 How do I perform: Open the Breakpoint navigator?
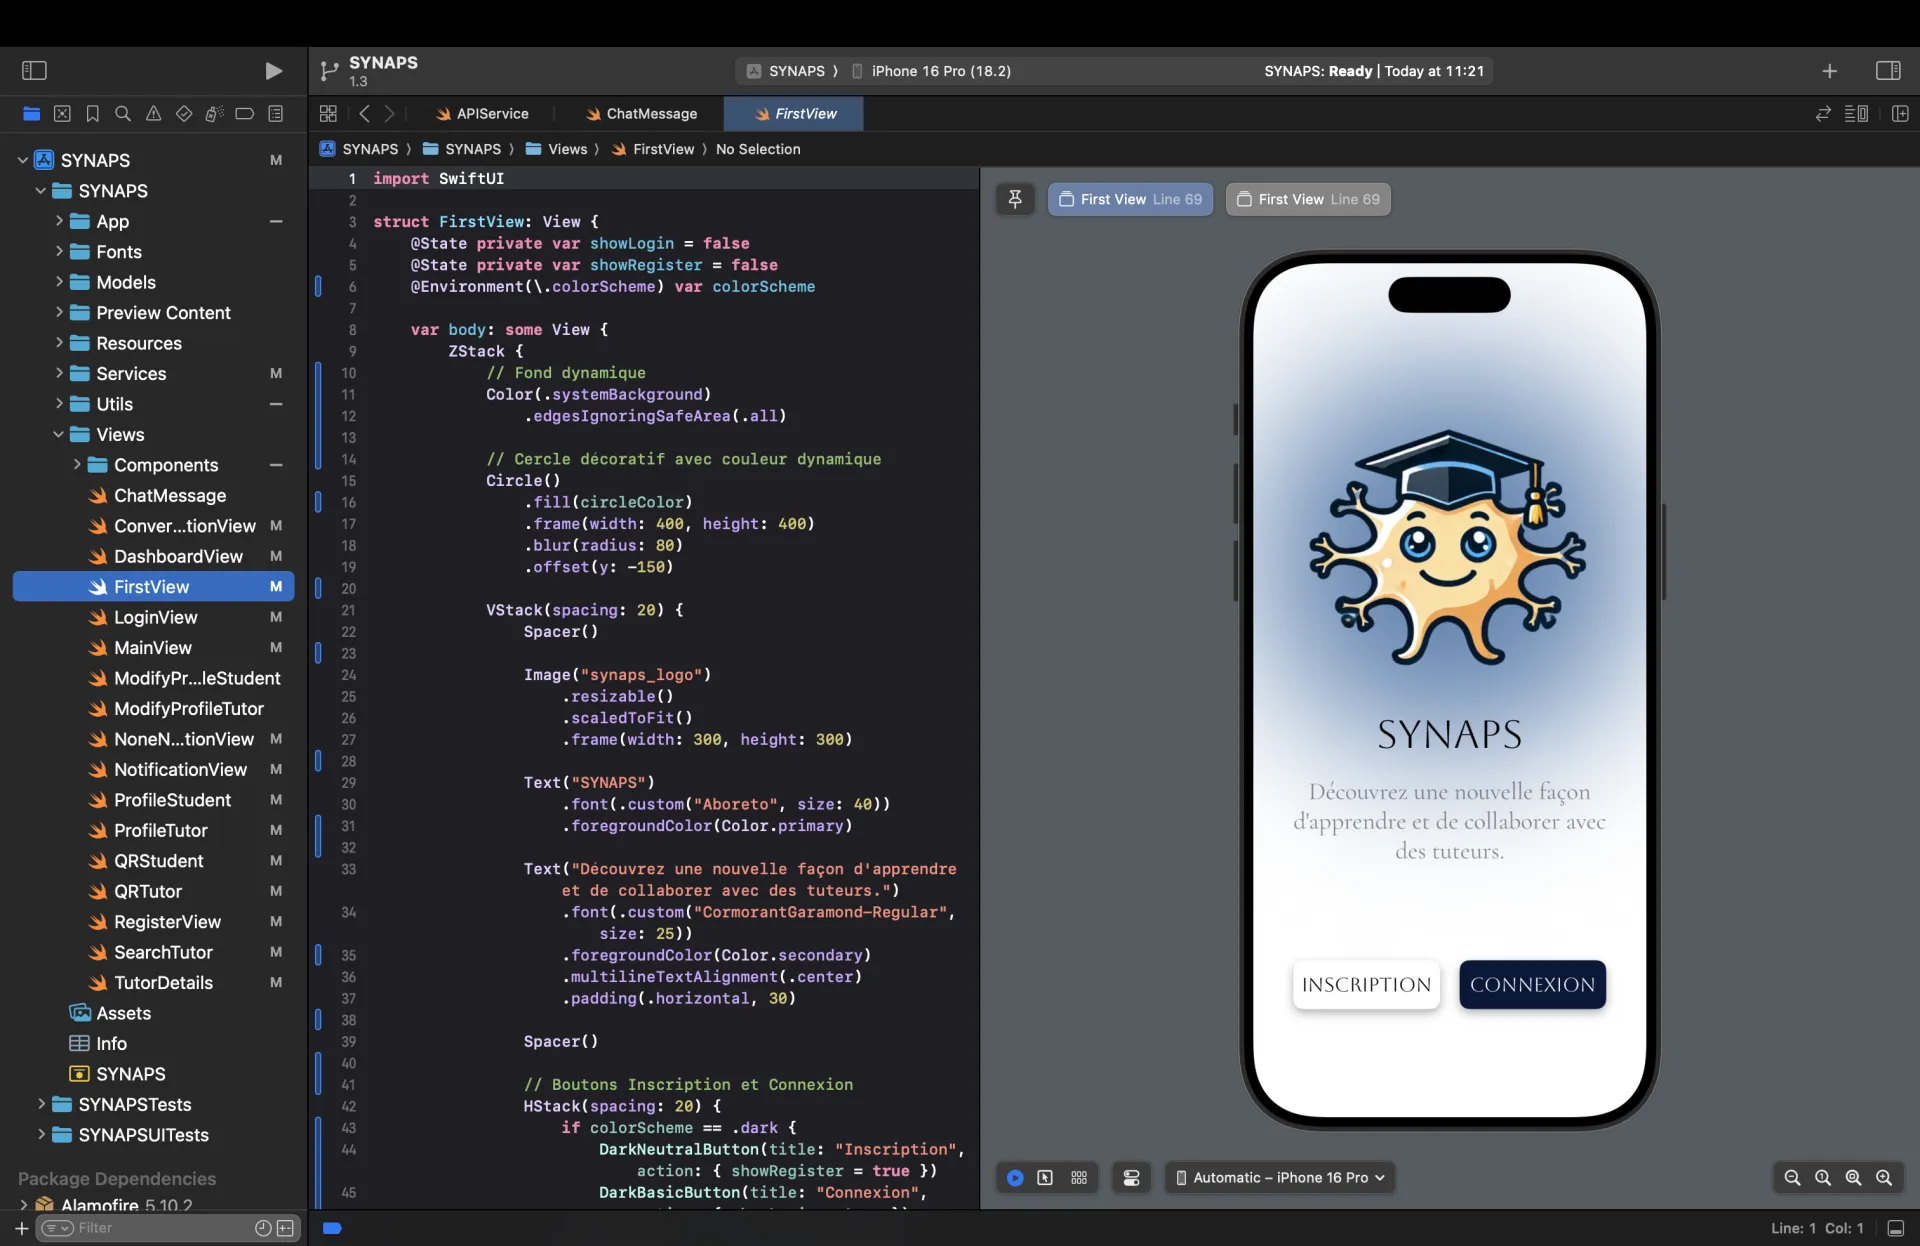pyautogui.click(x=244, y=114)
